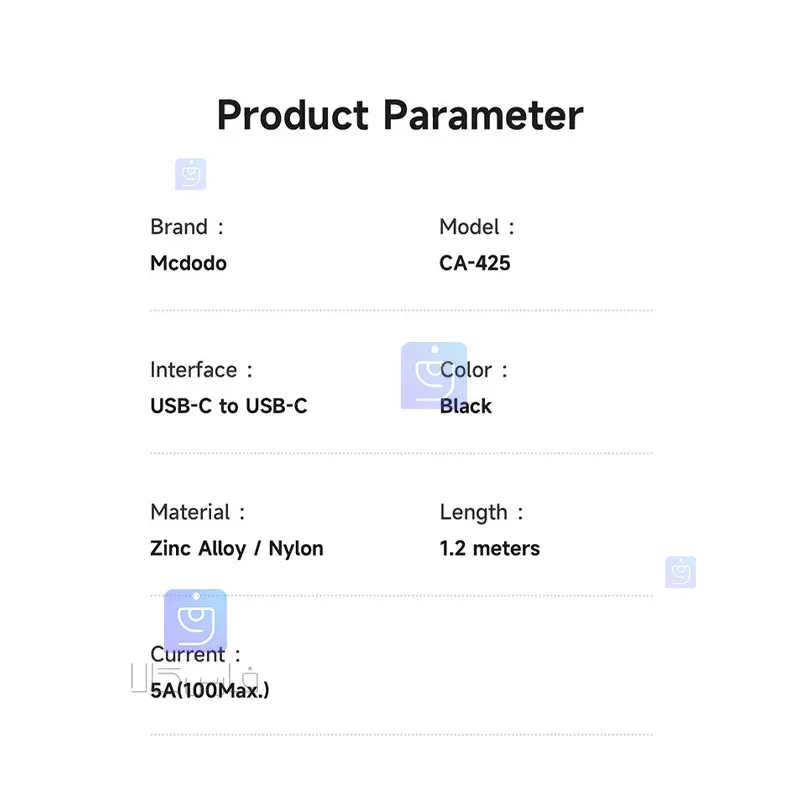Click the small watermark logo right of 1.2 meters
This screenshot has width=800, height=800.
coord(680,572)
